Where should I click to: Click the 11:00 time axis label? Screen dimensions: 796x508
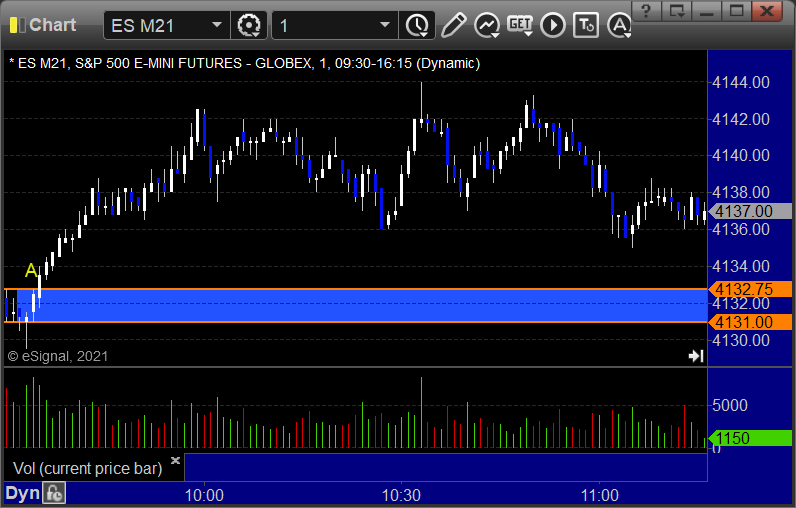pos(600,495)
